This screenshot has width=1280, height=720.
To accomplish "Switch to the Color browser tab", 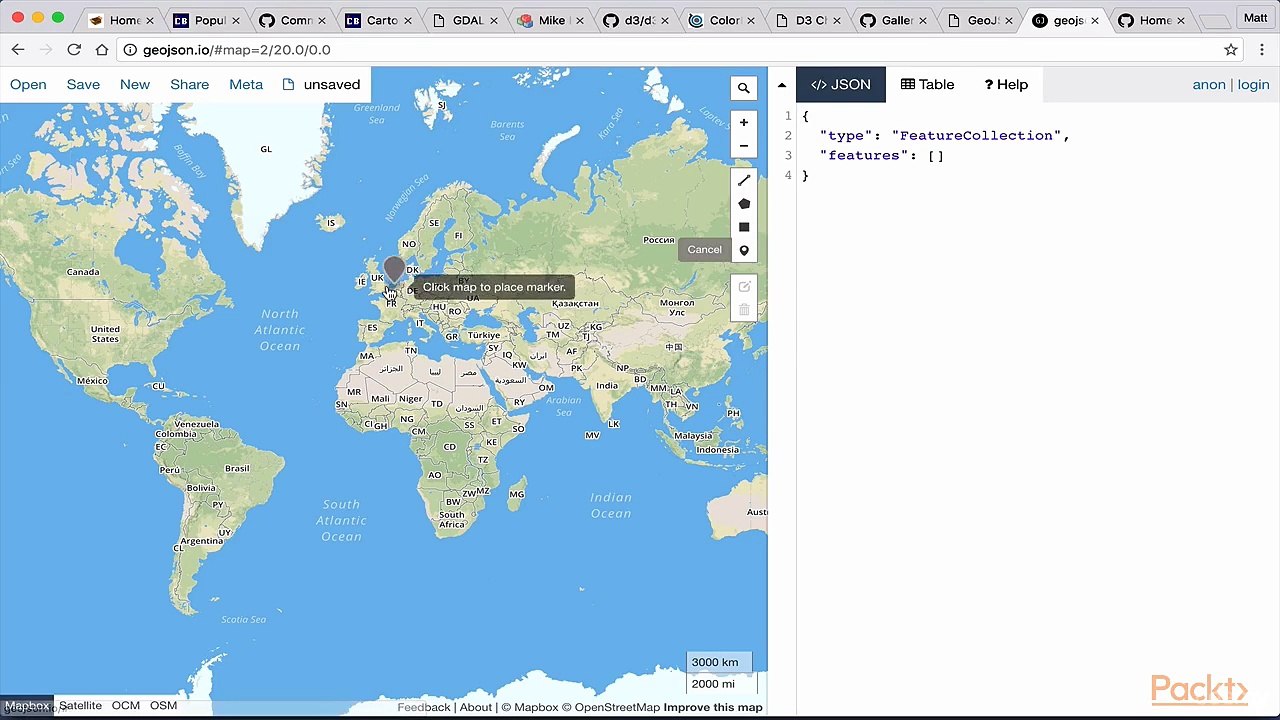I will click(x=725, y=20).
